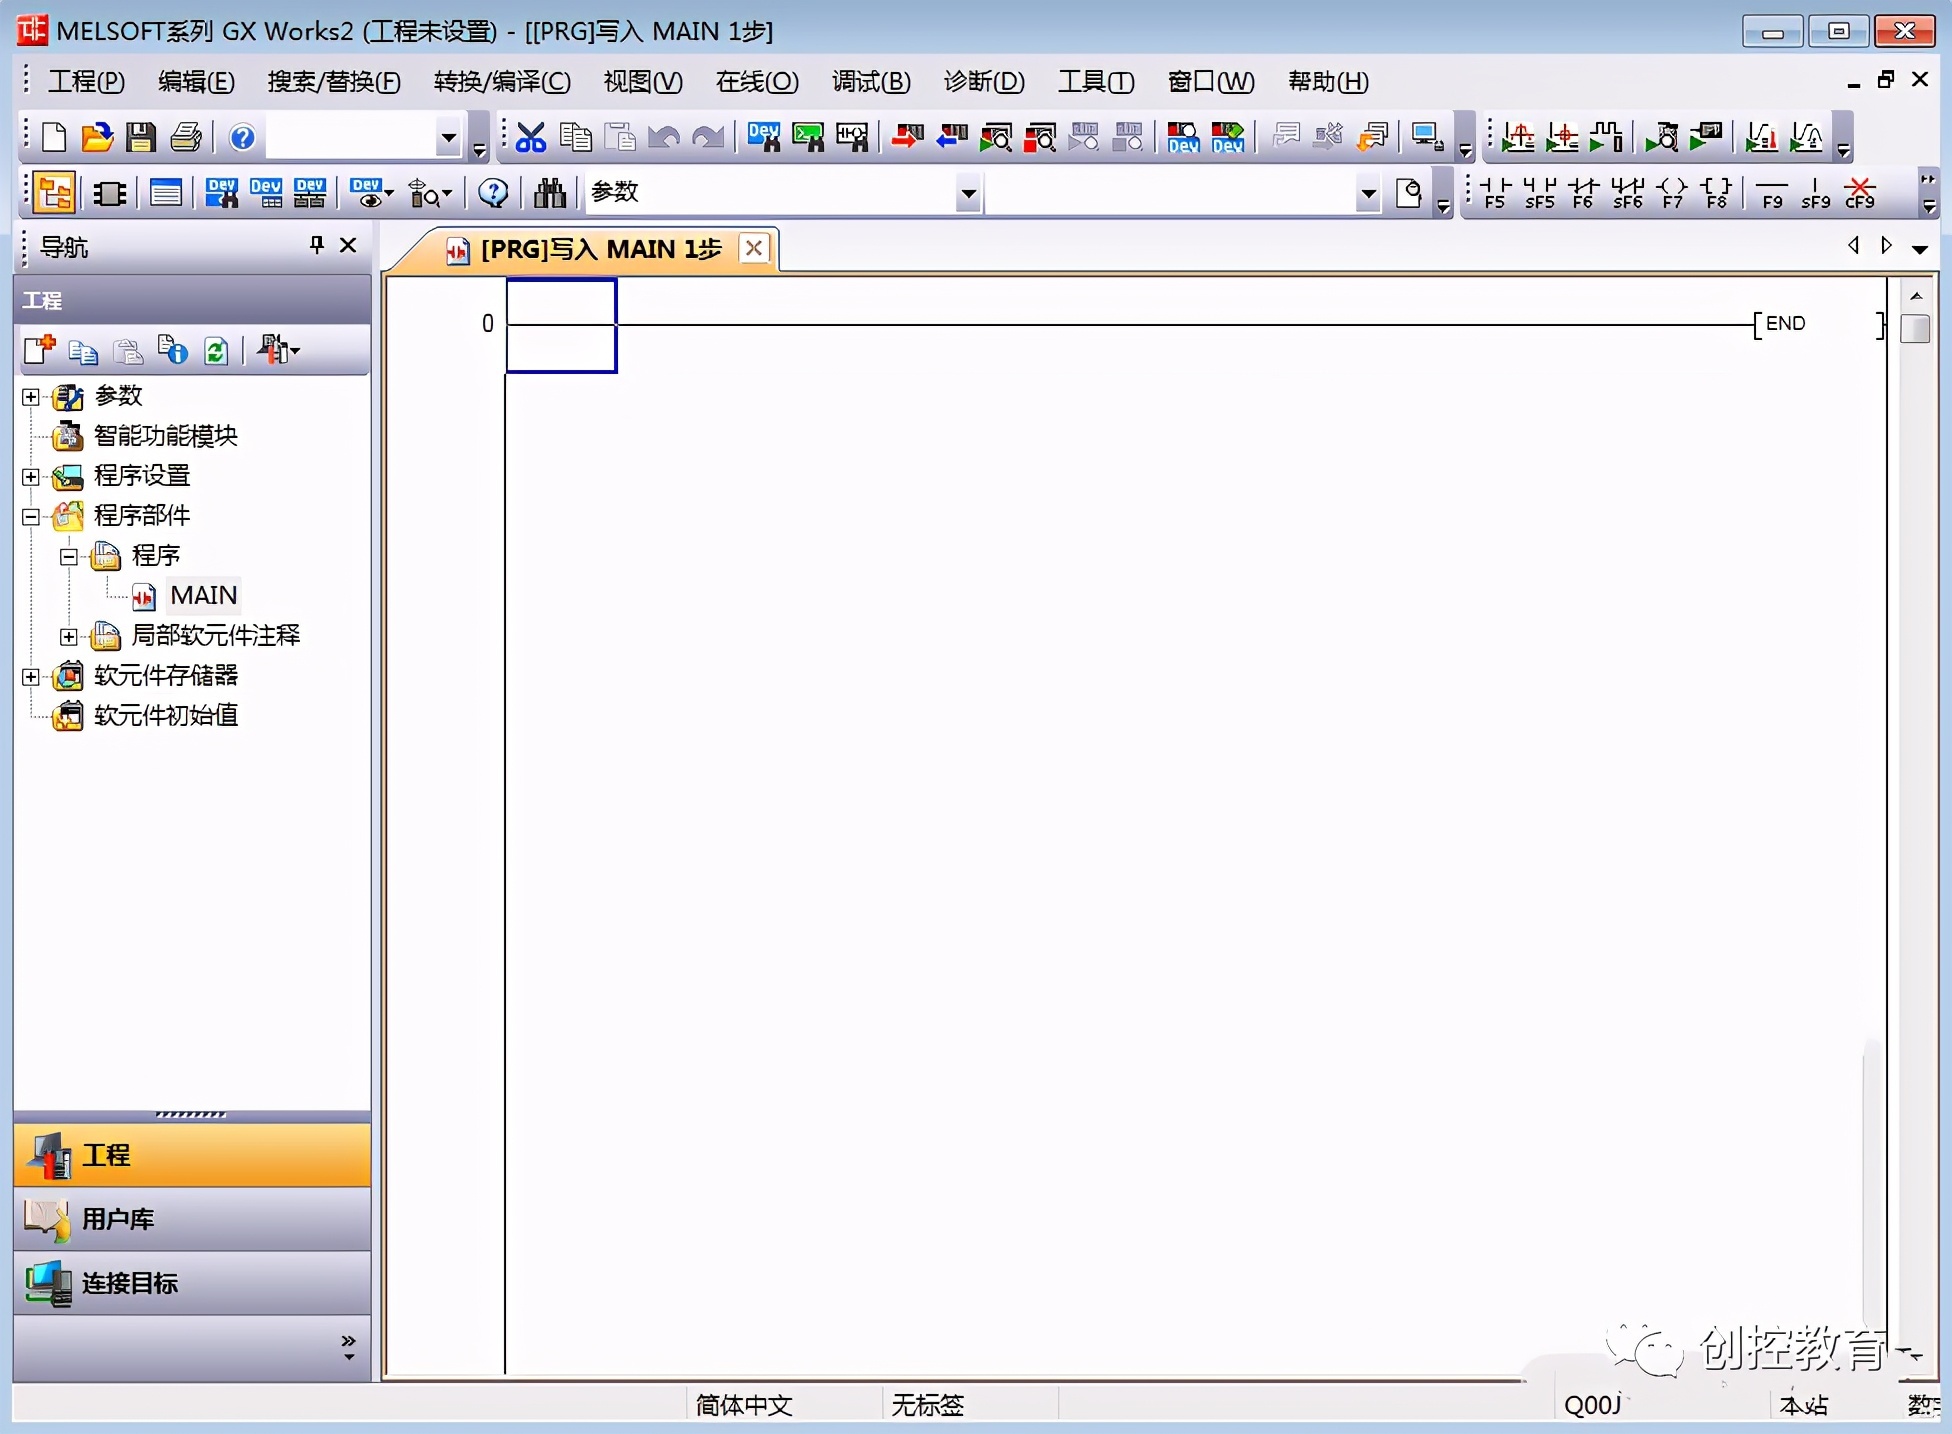Click the Save project icon
The height and width of the screenshot is (1434, 1952).
click(140, 137)
